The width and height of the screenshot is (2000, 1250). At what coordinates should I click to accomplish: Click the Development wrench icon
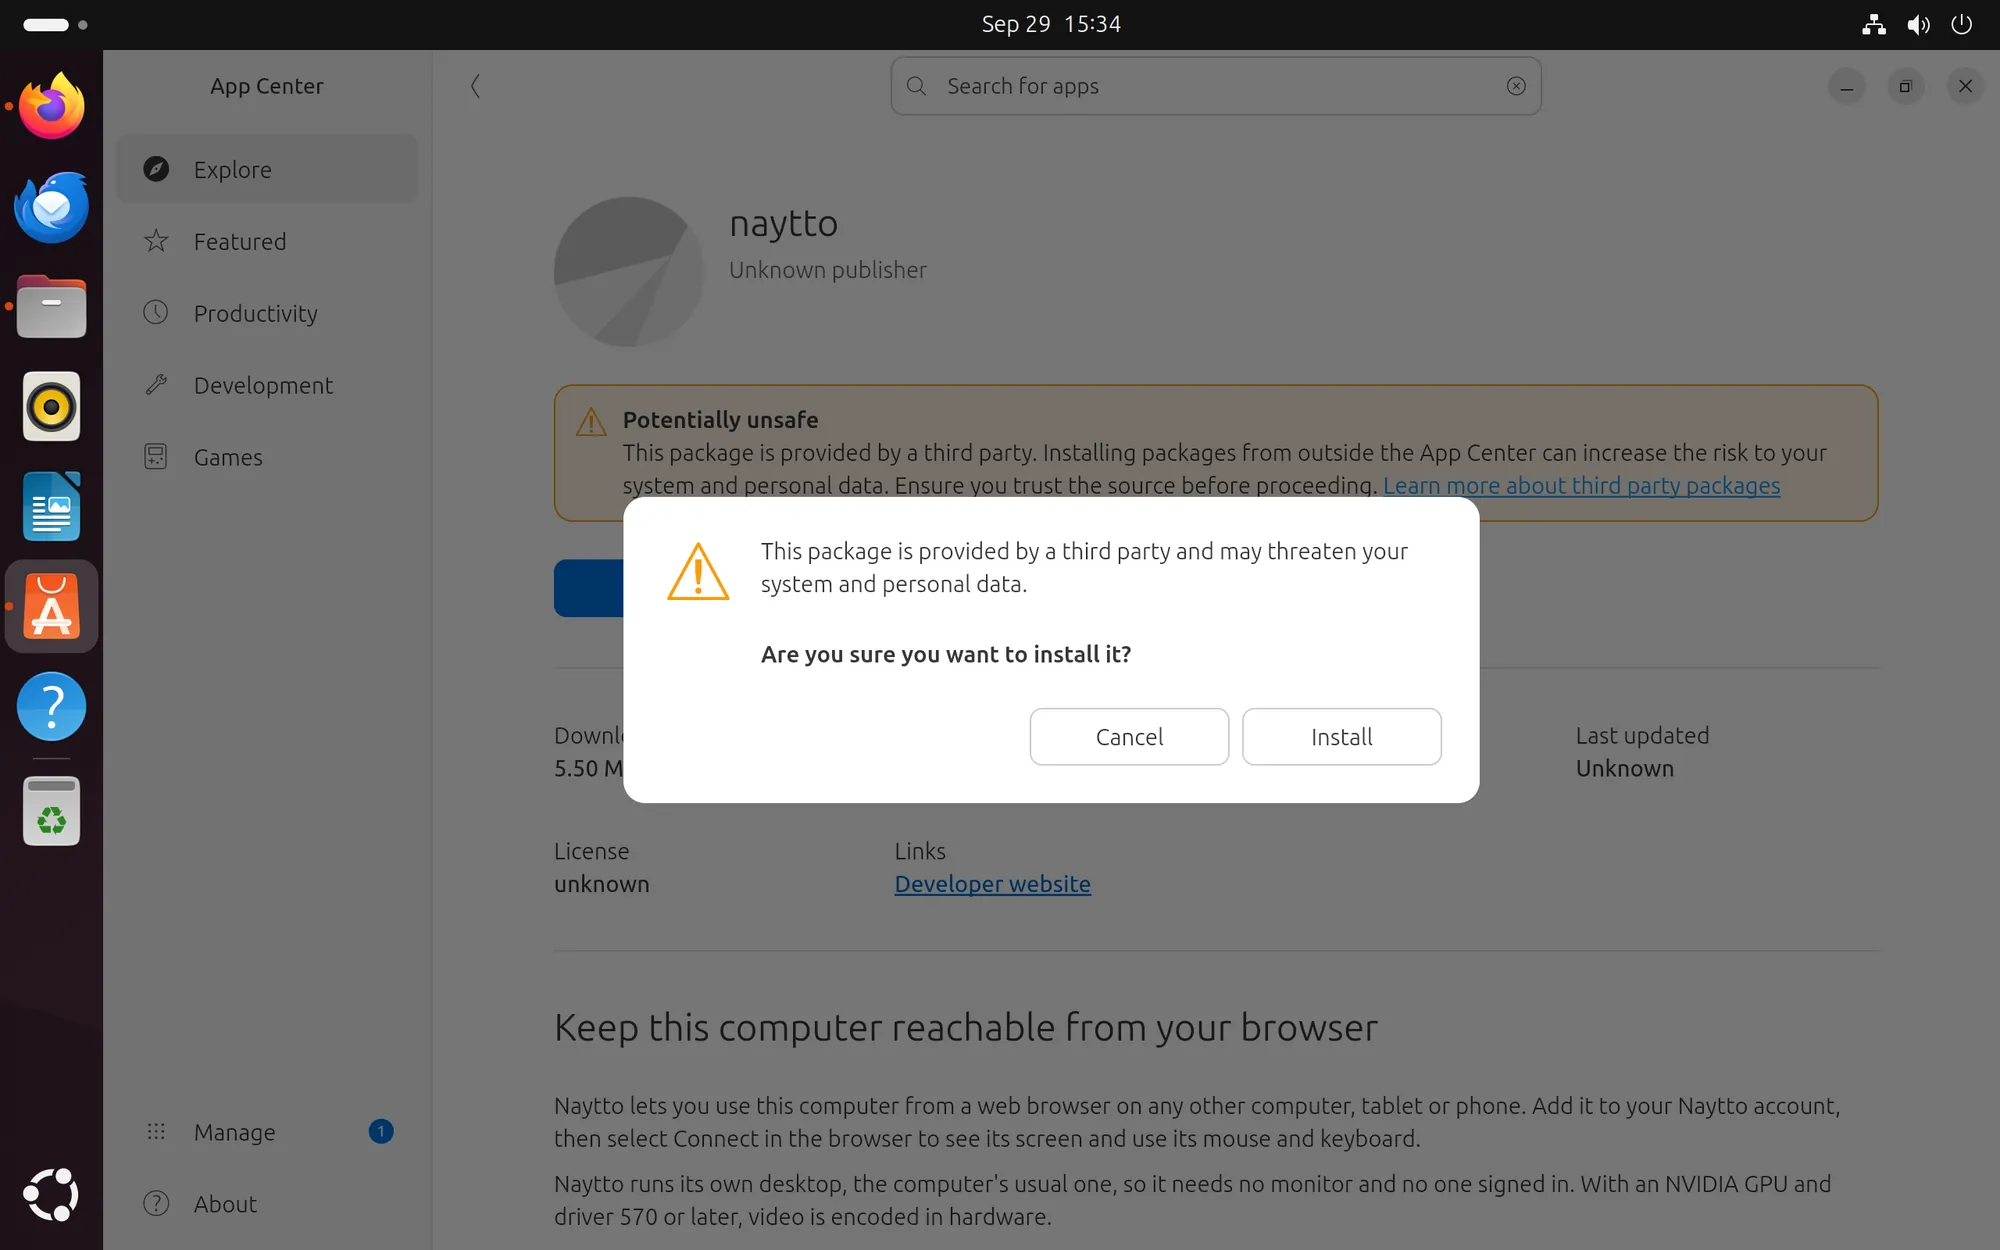point(156,385)
